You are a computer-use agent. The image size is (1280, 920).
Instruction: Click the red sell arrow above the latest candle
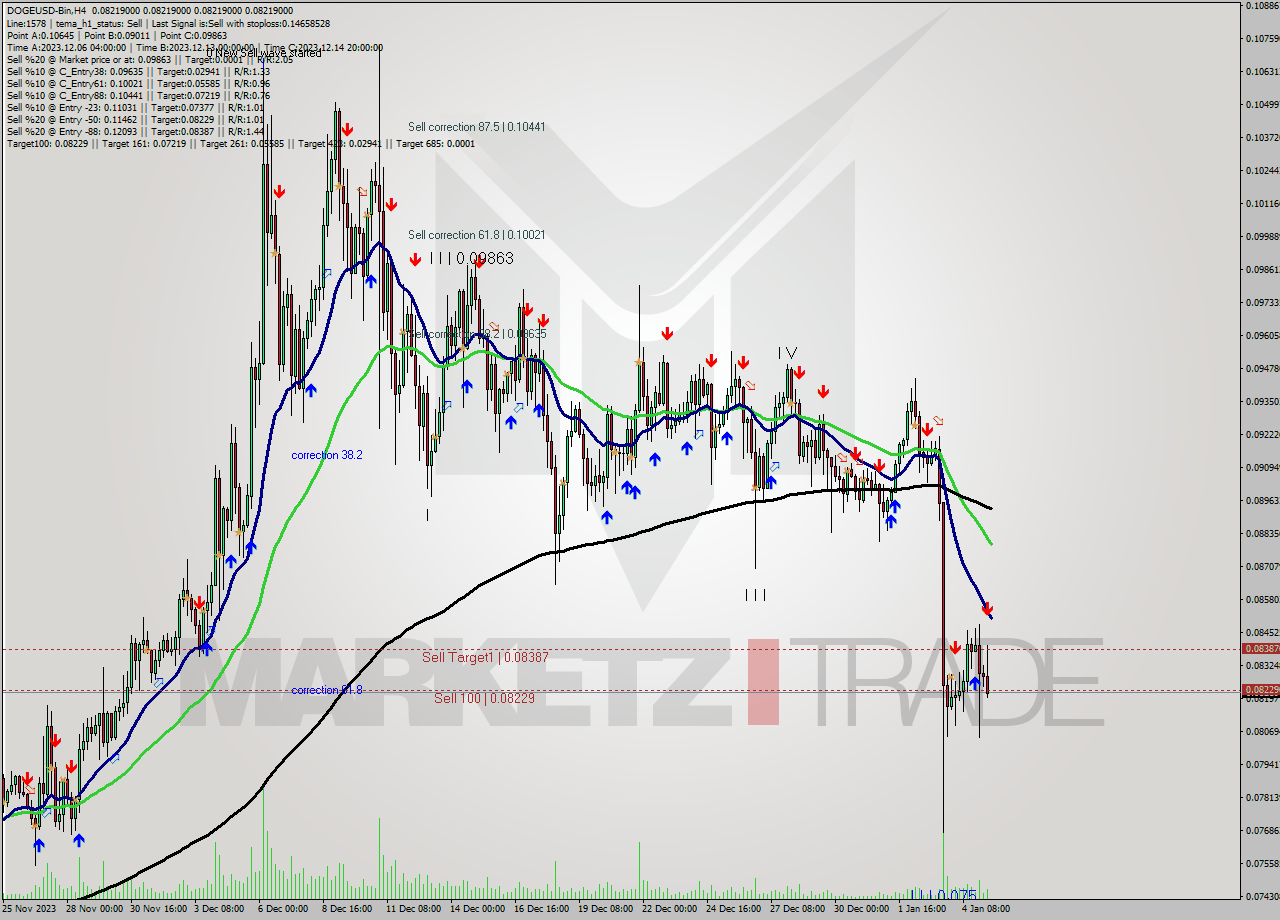click(x=987, y=608)
